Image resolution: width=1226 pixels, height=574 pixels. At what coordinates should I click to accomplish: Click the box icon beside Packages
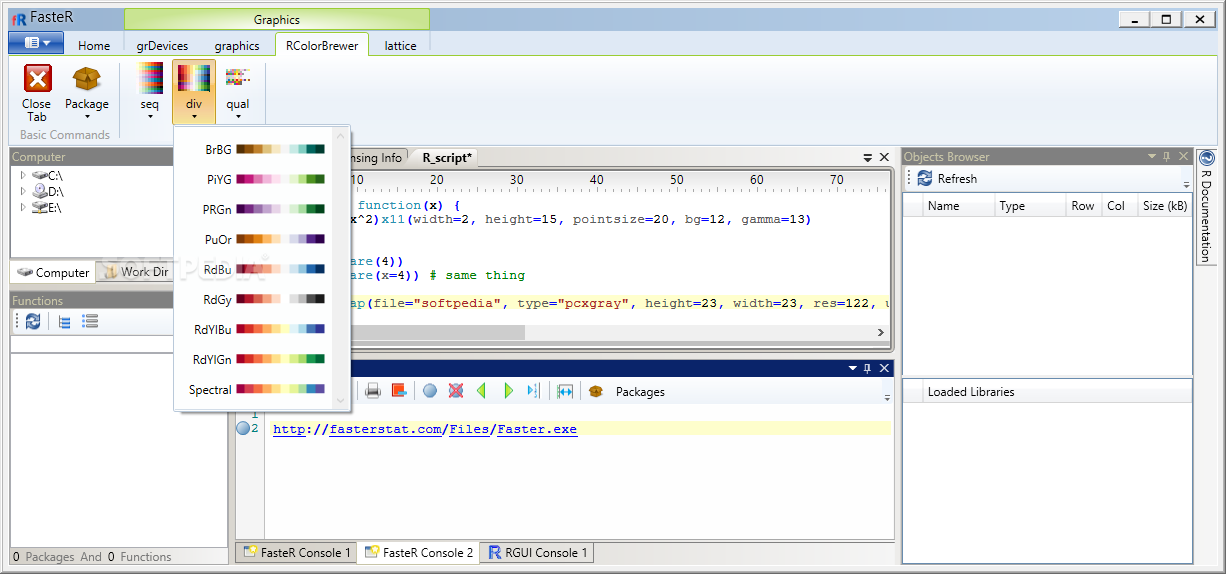coord(596,391)
